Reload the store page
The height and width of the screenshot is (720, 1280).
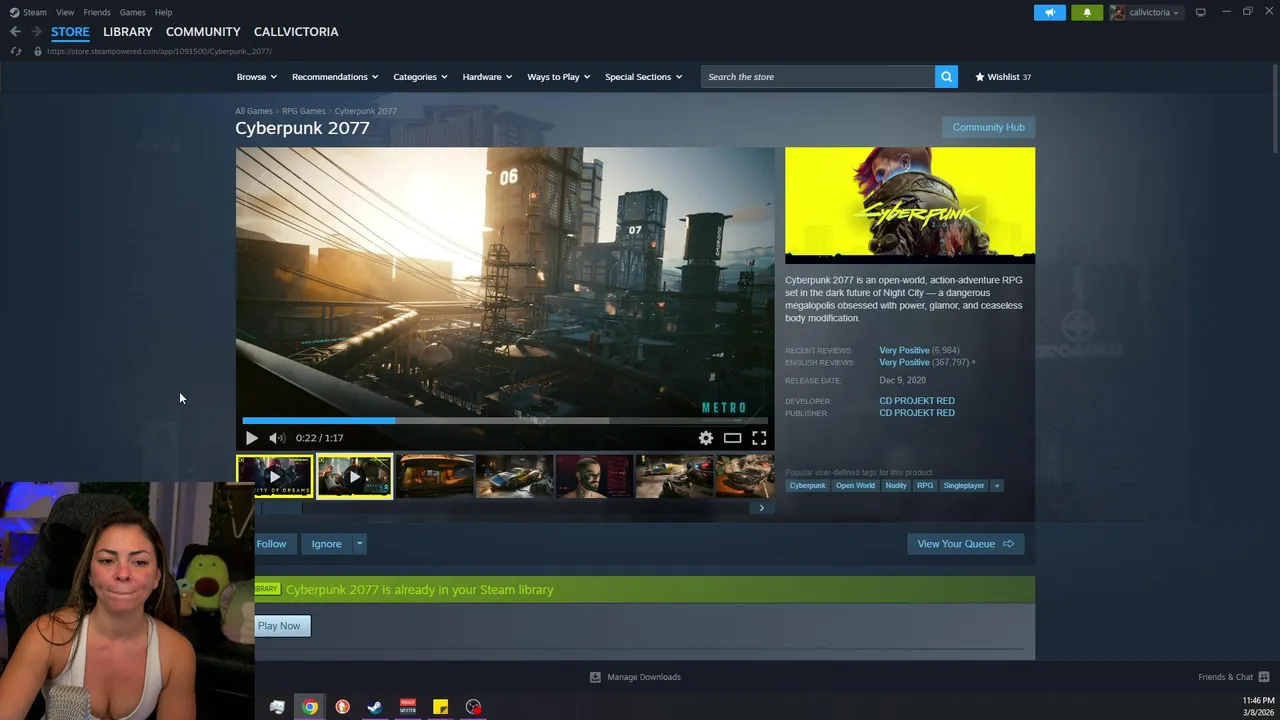click(16, 51)
